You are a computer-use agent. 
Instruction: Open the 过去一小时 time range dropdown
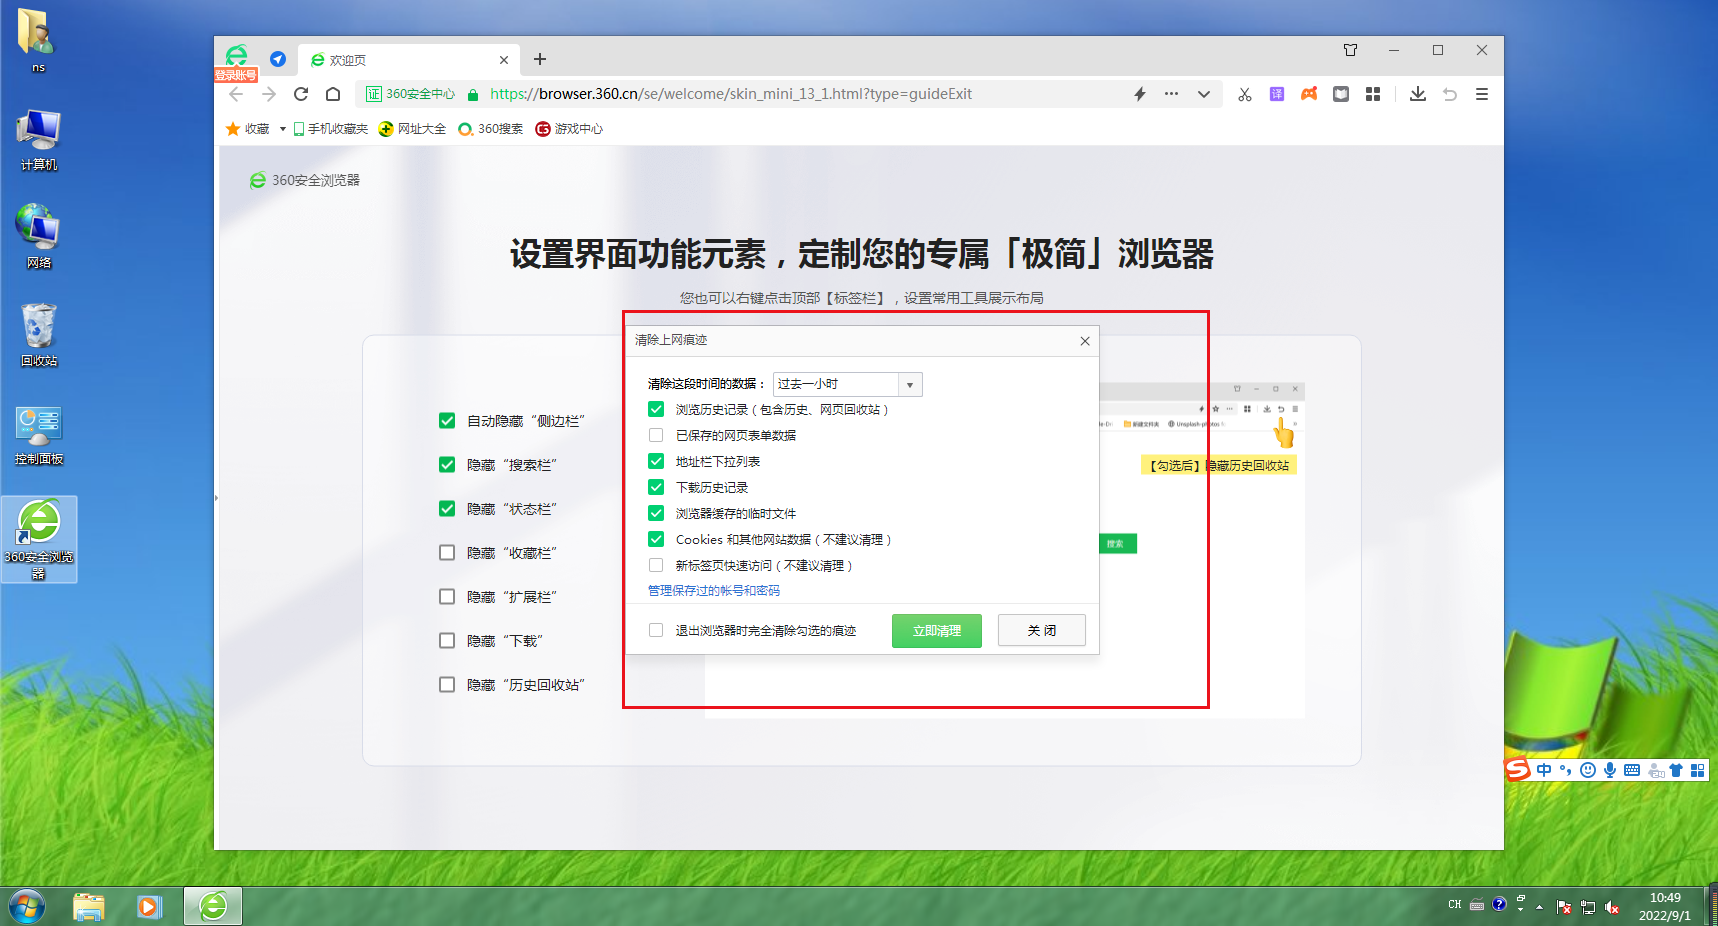[x=847, y=384]
